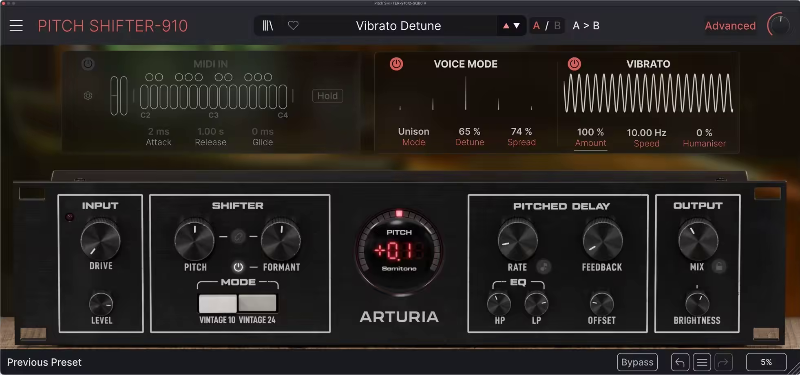Toggle Voice Mode power button

point(396,64)
